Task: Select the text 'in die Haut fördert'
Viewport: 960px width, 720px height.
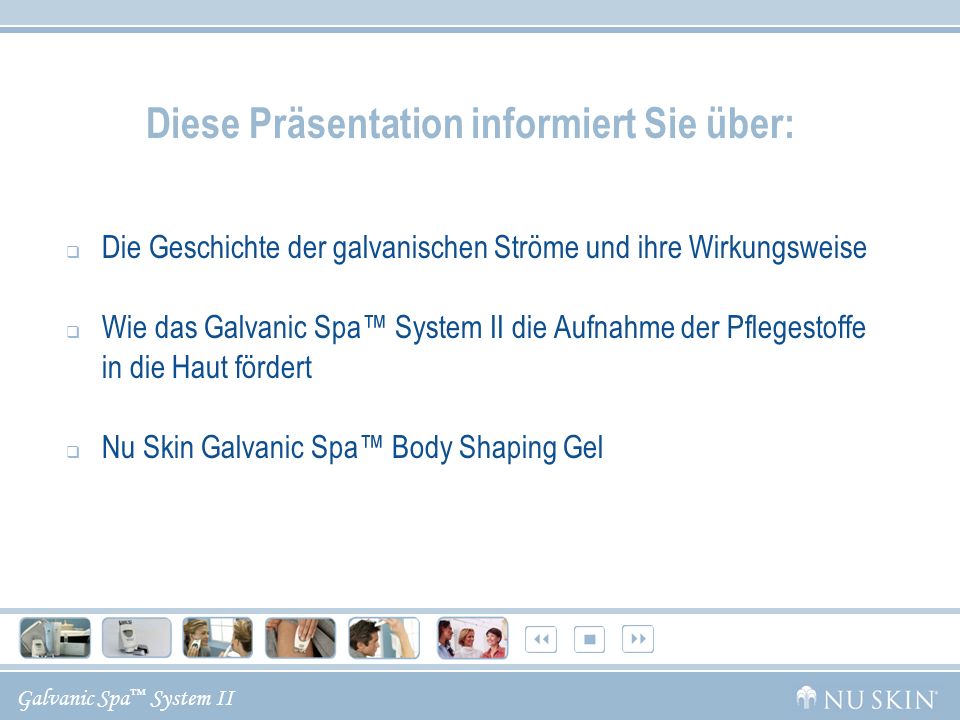Action: pos(207,367)
